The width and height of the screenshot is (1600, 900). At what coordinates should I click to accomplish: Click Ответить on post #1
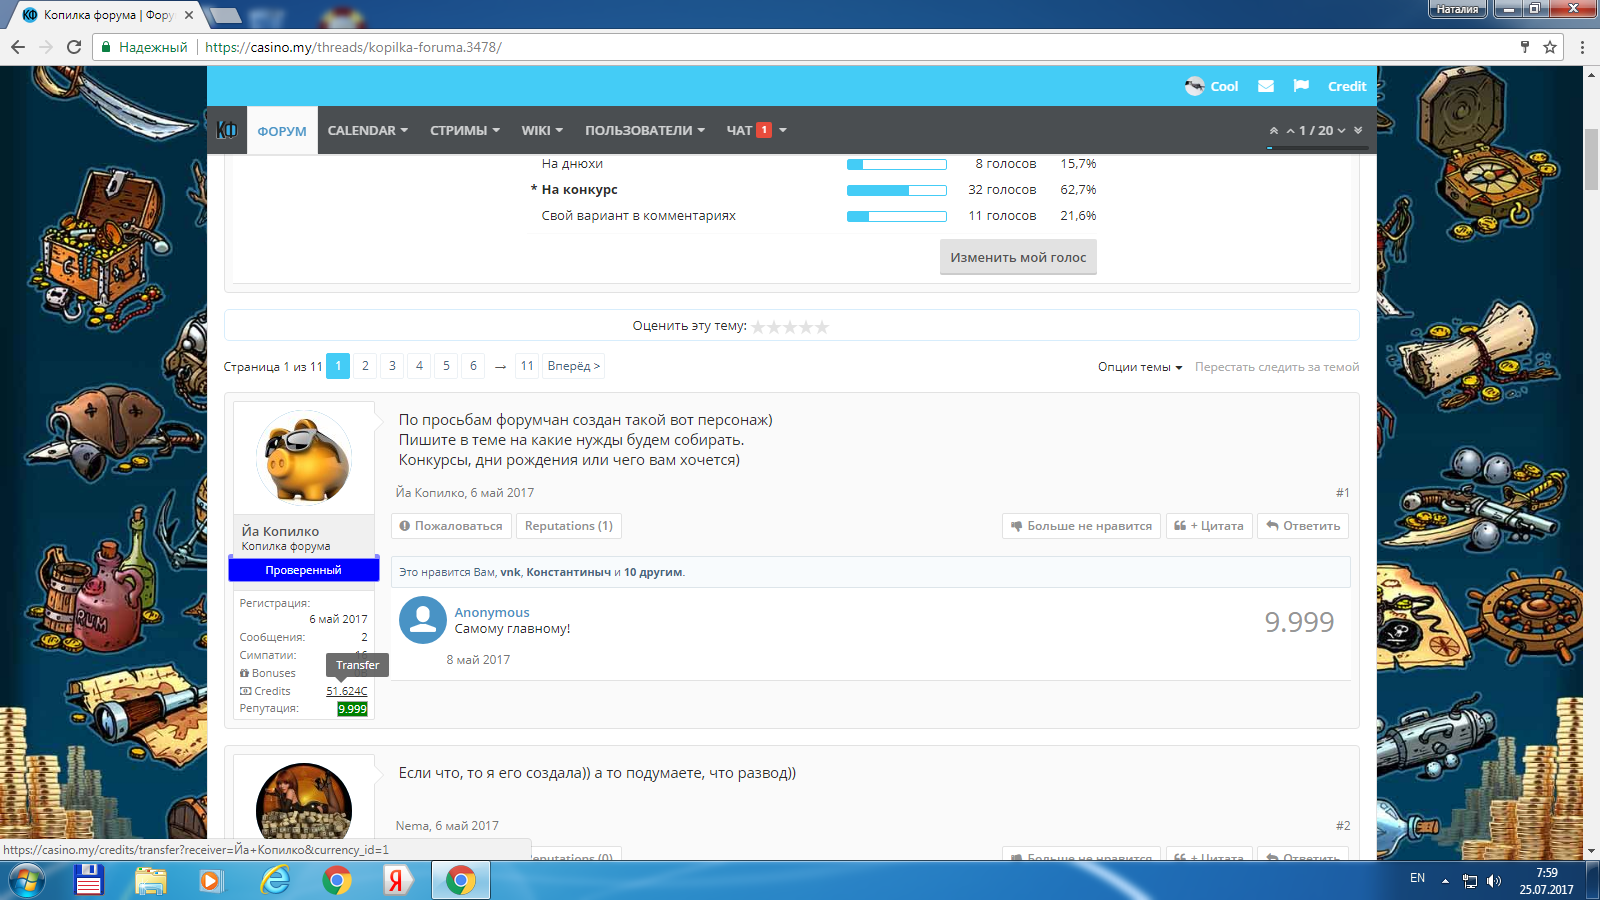click(1303, 526)
